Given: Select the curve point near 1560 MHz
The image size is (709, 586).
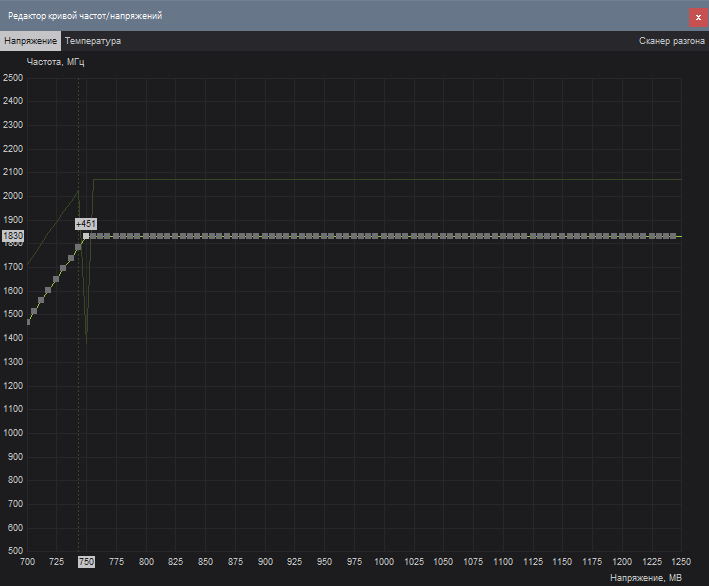Looking at the screenshot, I should [x=41, y=300].
